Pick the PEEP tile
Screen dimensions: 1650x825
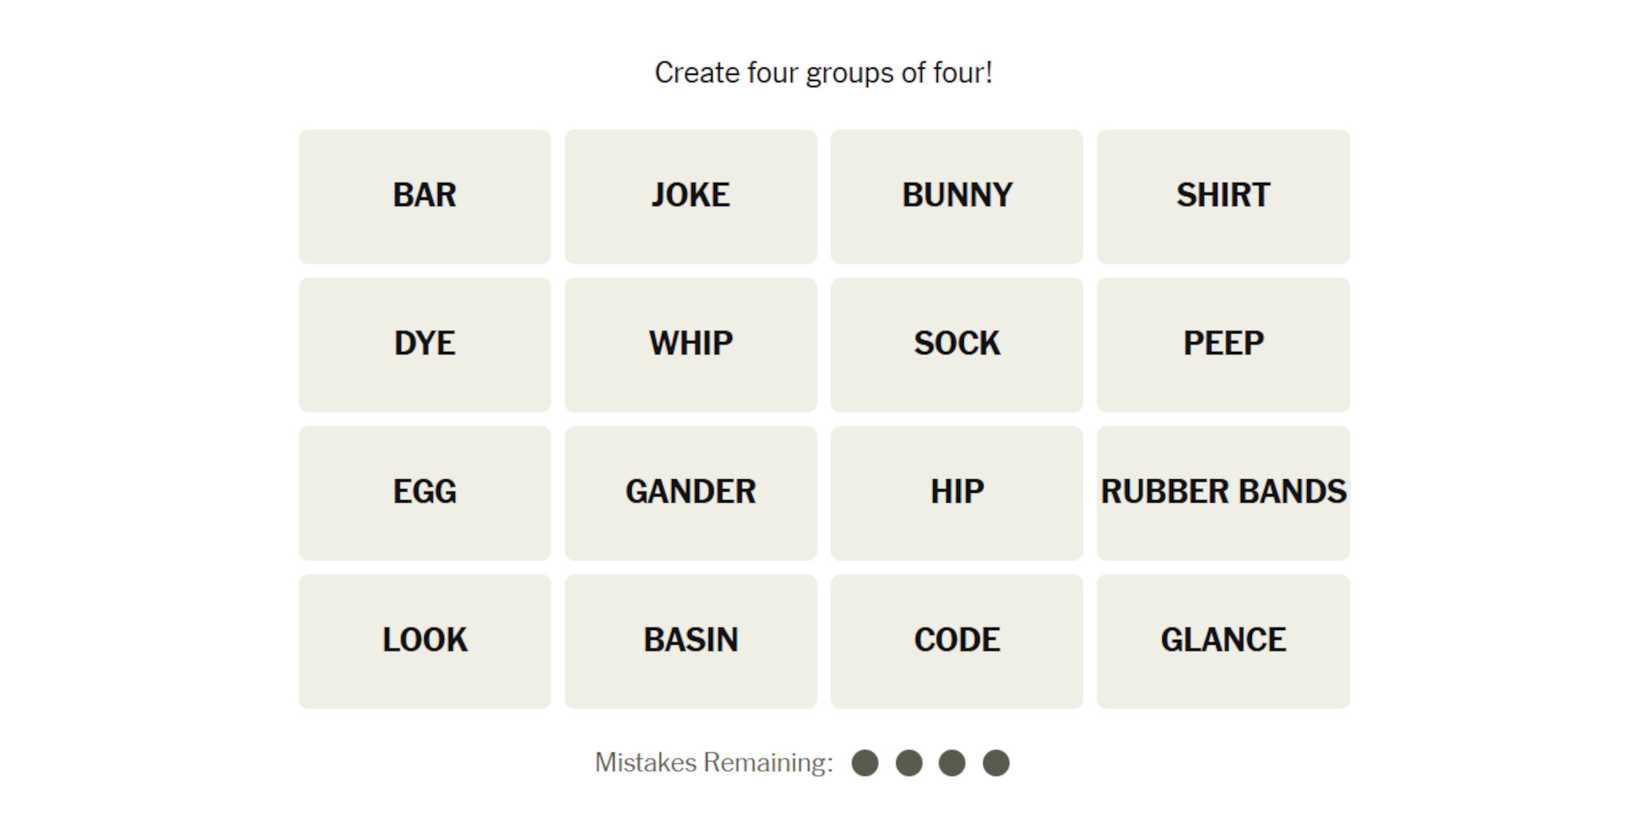1222,344
